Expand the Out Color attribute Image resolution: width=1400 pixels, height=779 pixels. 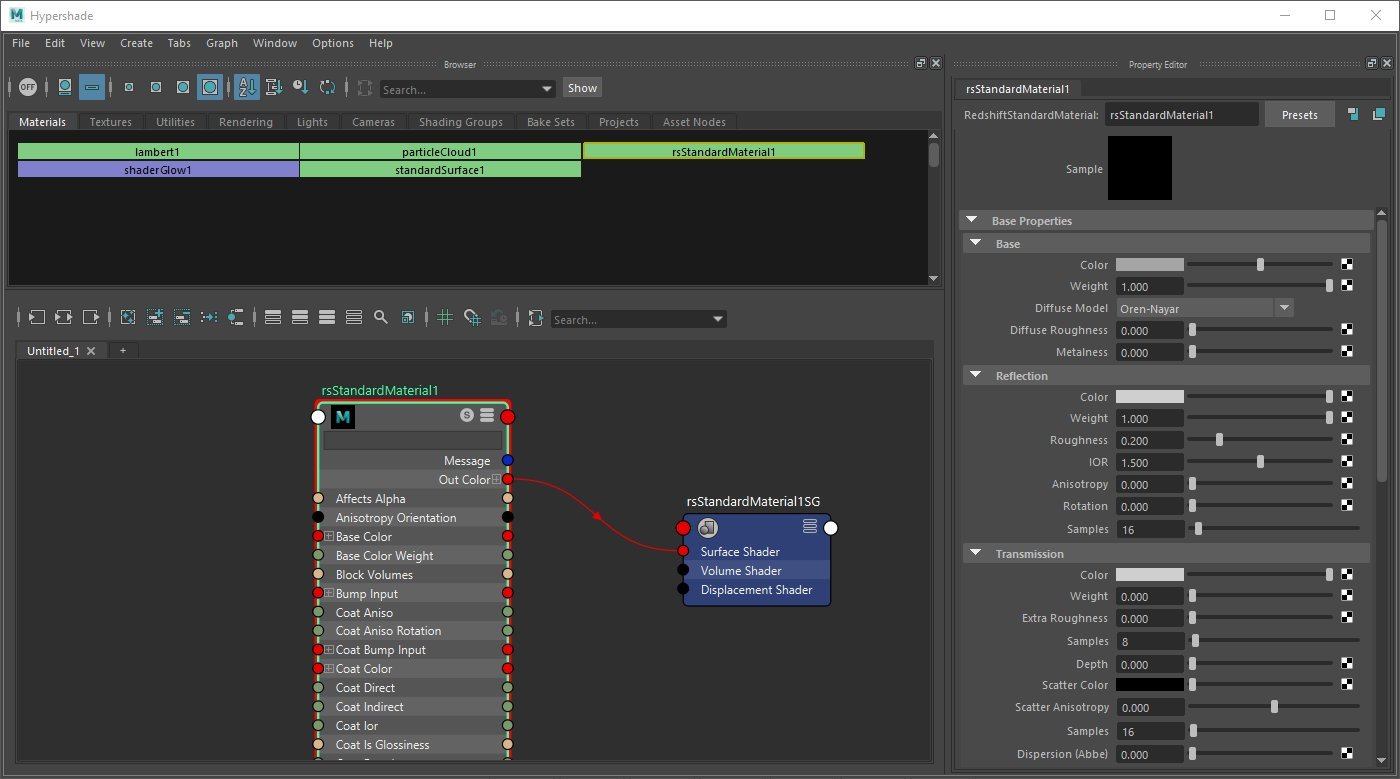click(496, 480)
